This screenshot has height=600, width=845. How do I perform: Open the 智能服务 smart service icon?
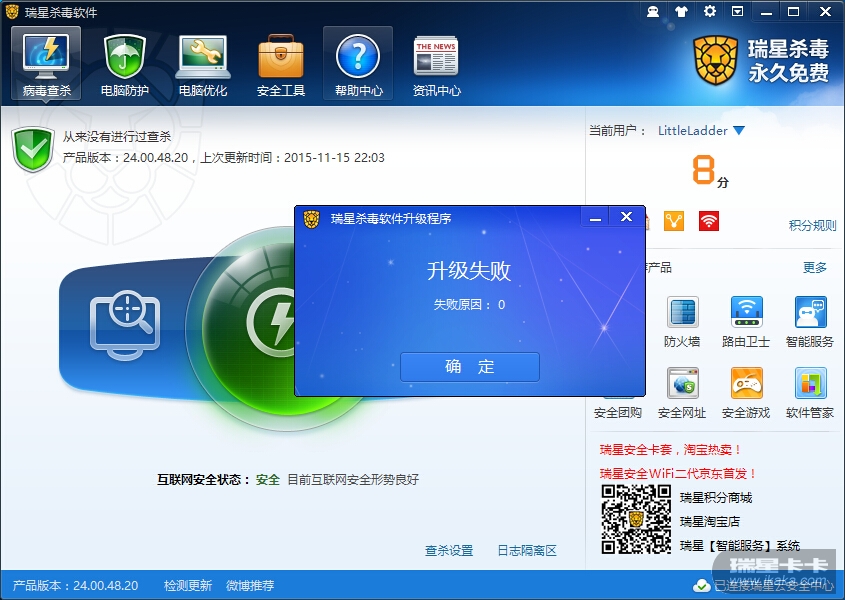pyautogui.click(x=810, y=312)
